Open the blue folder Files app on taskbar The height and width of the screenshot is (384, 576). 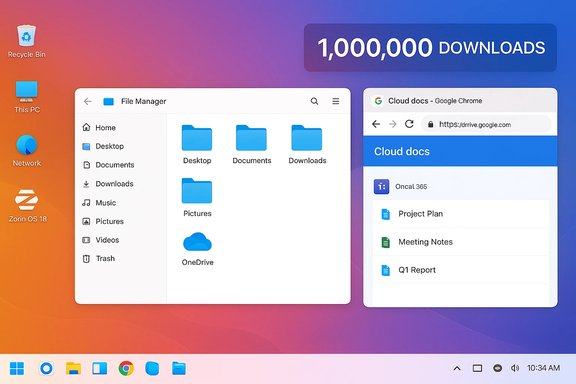point(179,368)
